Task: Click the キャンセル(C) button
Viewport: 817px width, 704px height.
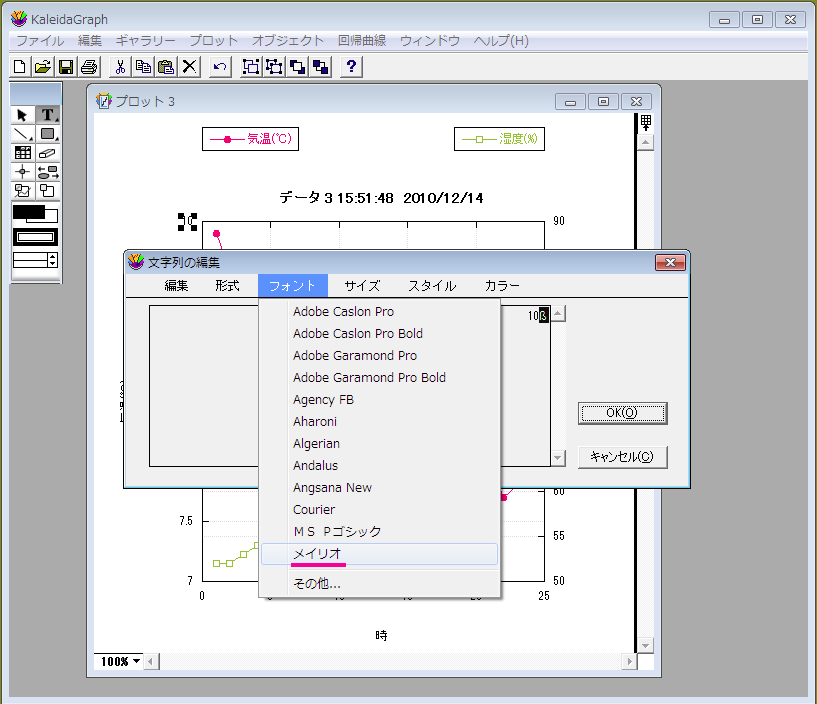Action: pos(623,457)
